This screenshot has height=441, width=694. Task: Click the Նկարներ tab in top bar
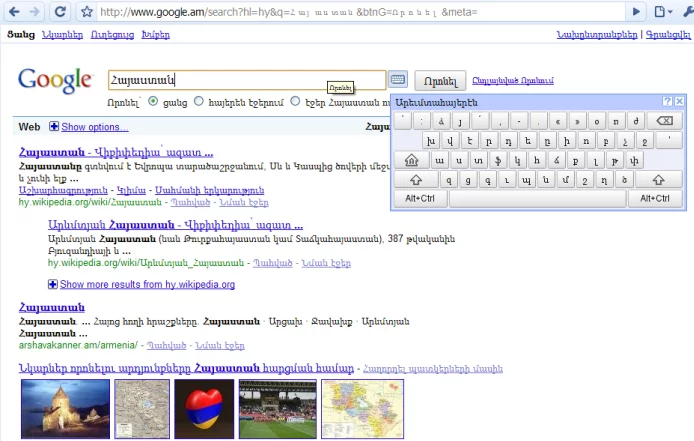[62, 35]
